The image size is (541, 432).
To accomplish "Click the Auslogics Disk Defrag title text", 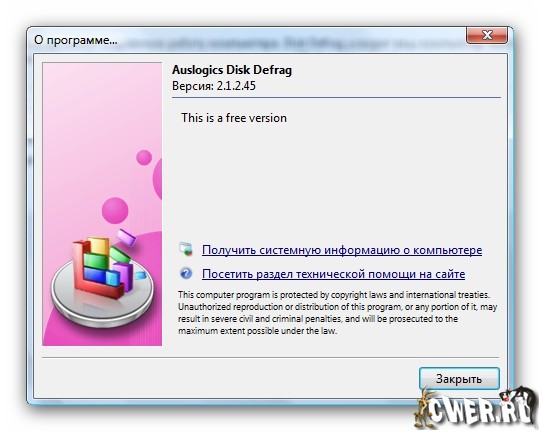I will tap(232, 70).
